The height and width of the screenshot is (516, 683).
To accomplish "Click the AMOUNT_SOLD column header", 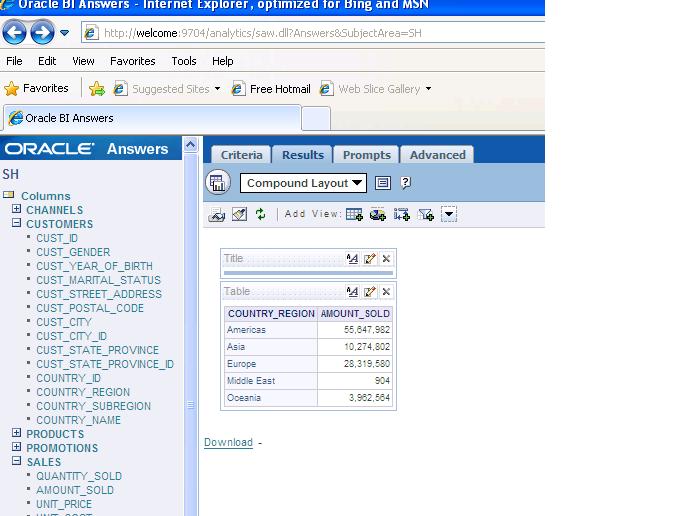I will [355, 314].
